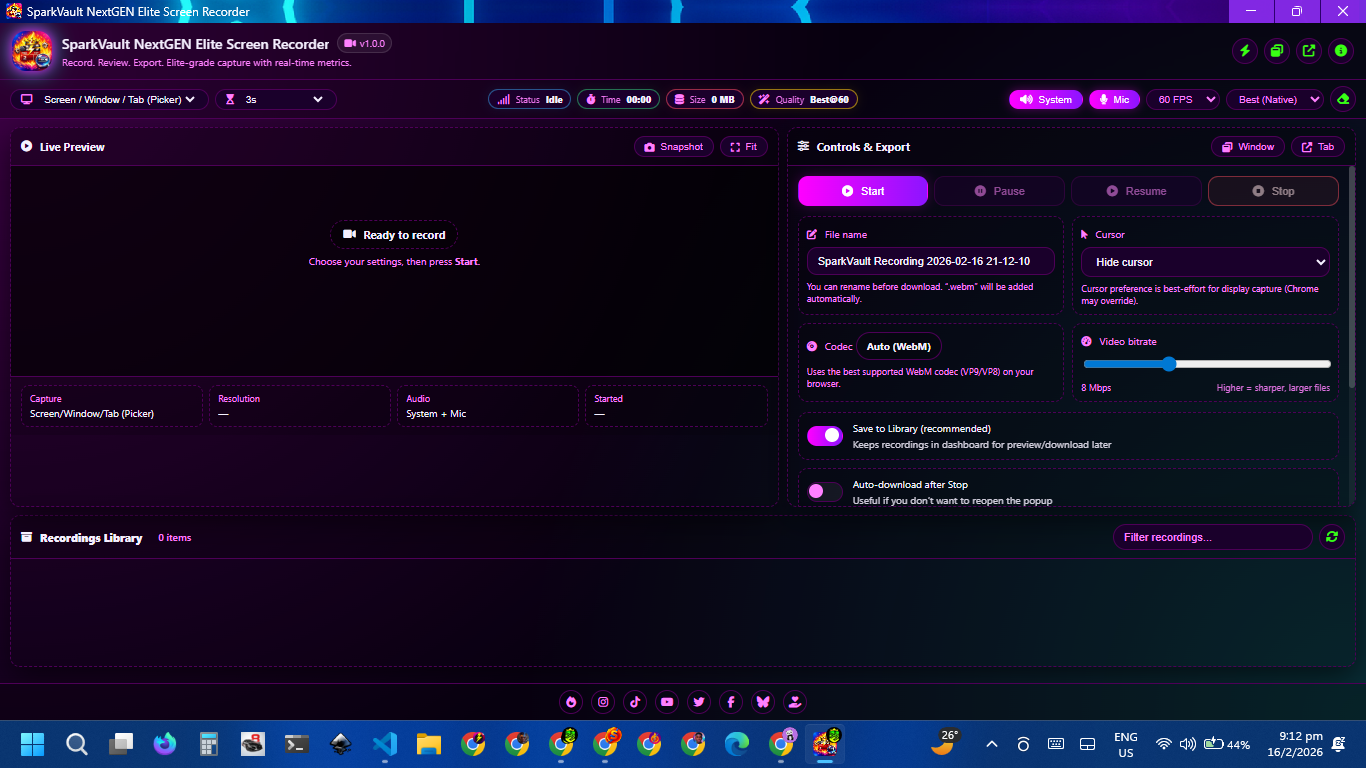Image resolution: width=1366 pixels, height=768 pixels.
Task: Open controls in Window mode
Action: tap(1248, 147)
